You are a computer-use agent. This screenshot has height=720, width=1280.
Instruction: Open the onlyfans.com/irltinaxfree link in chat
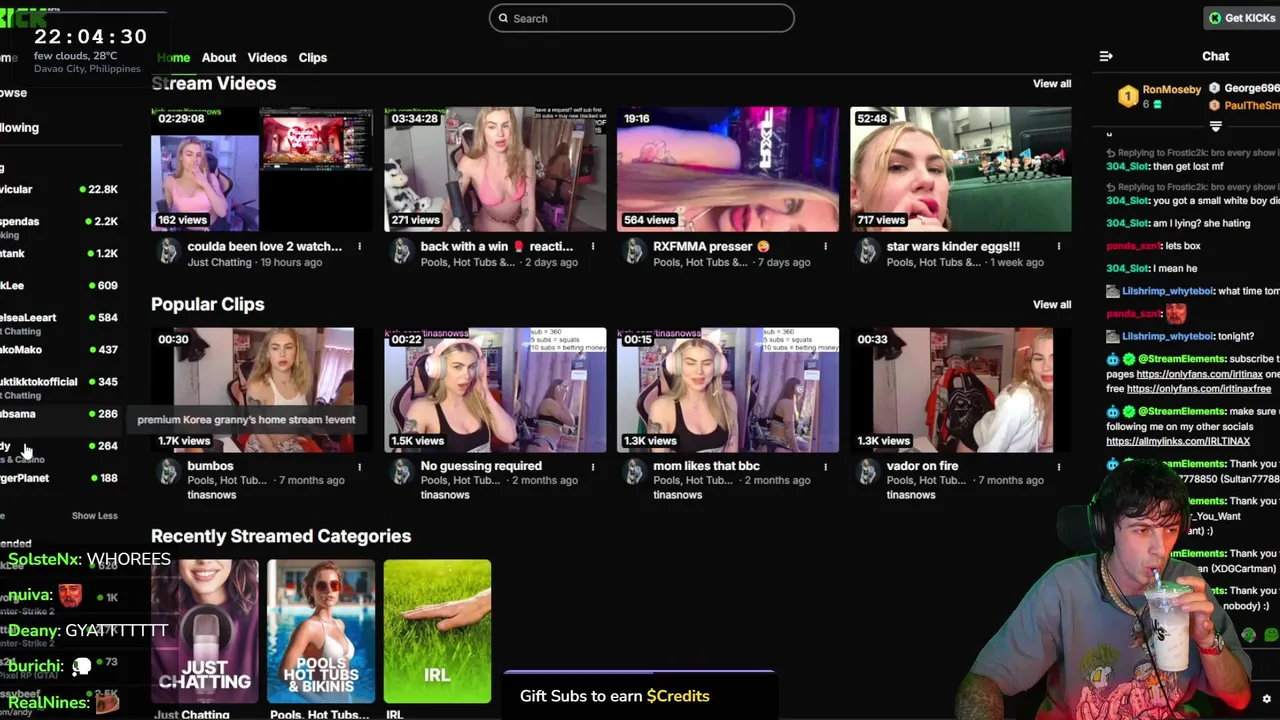(1199, 389)
